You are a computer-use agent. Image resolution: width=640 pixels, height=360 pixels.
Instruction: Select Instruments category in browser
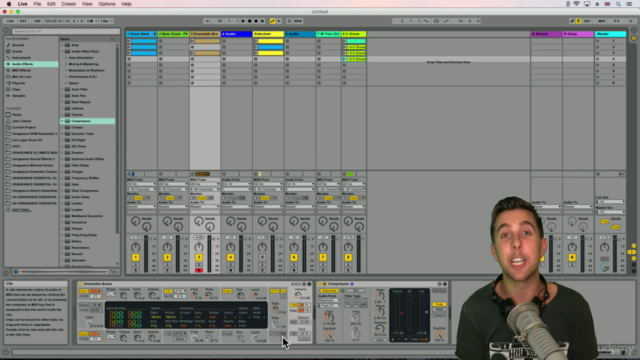pos(21,58)
